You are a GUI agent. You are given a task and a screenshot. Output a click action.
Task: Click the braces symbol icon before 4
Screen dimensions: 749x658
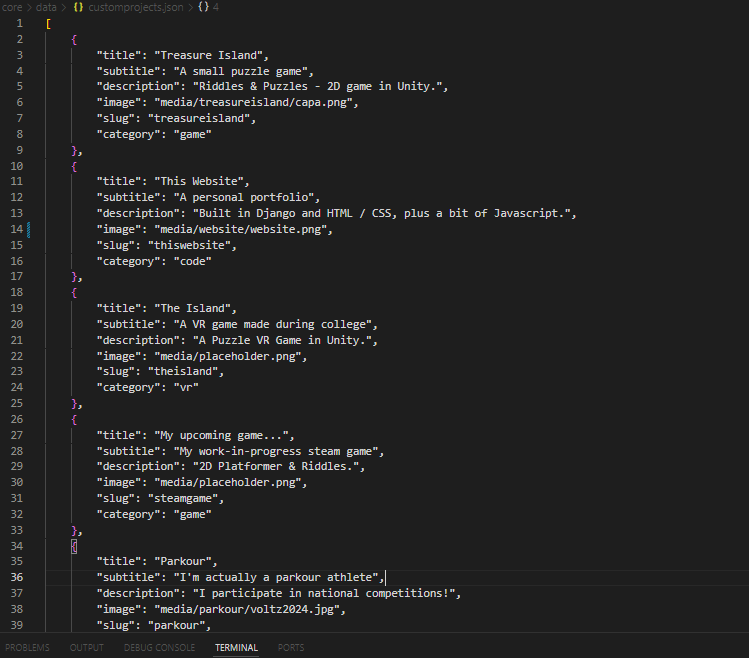tap(203, 7)
